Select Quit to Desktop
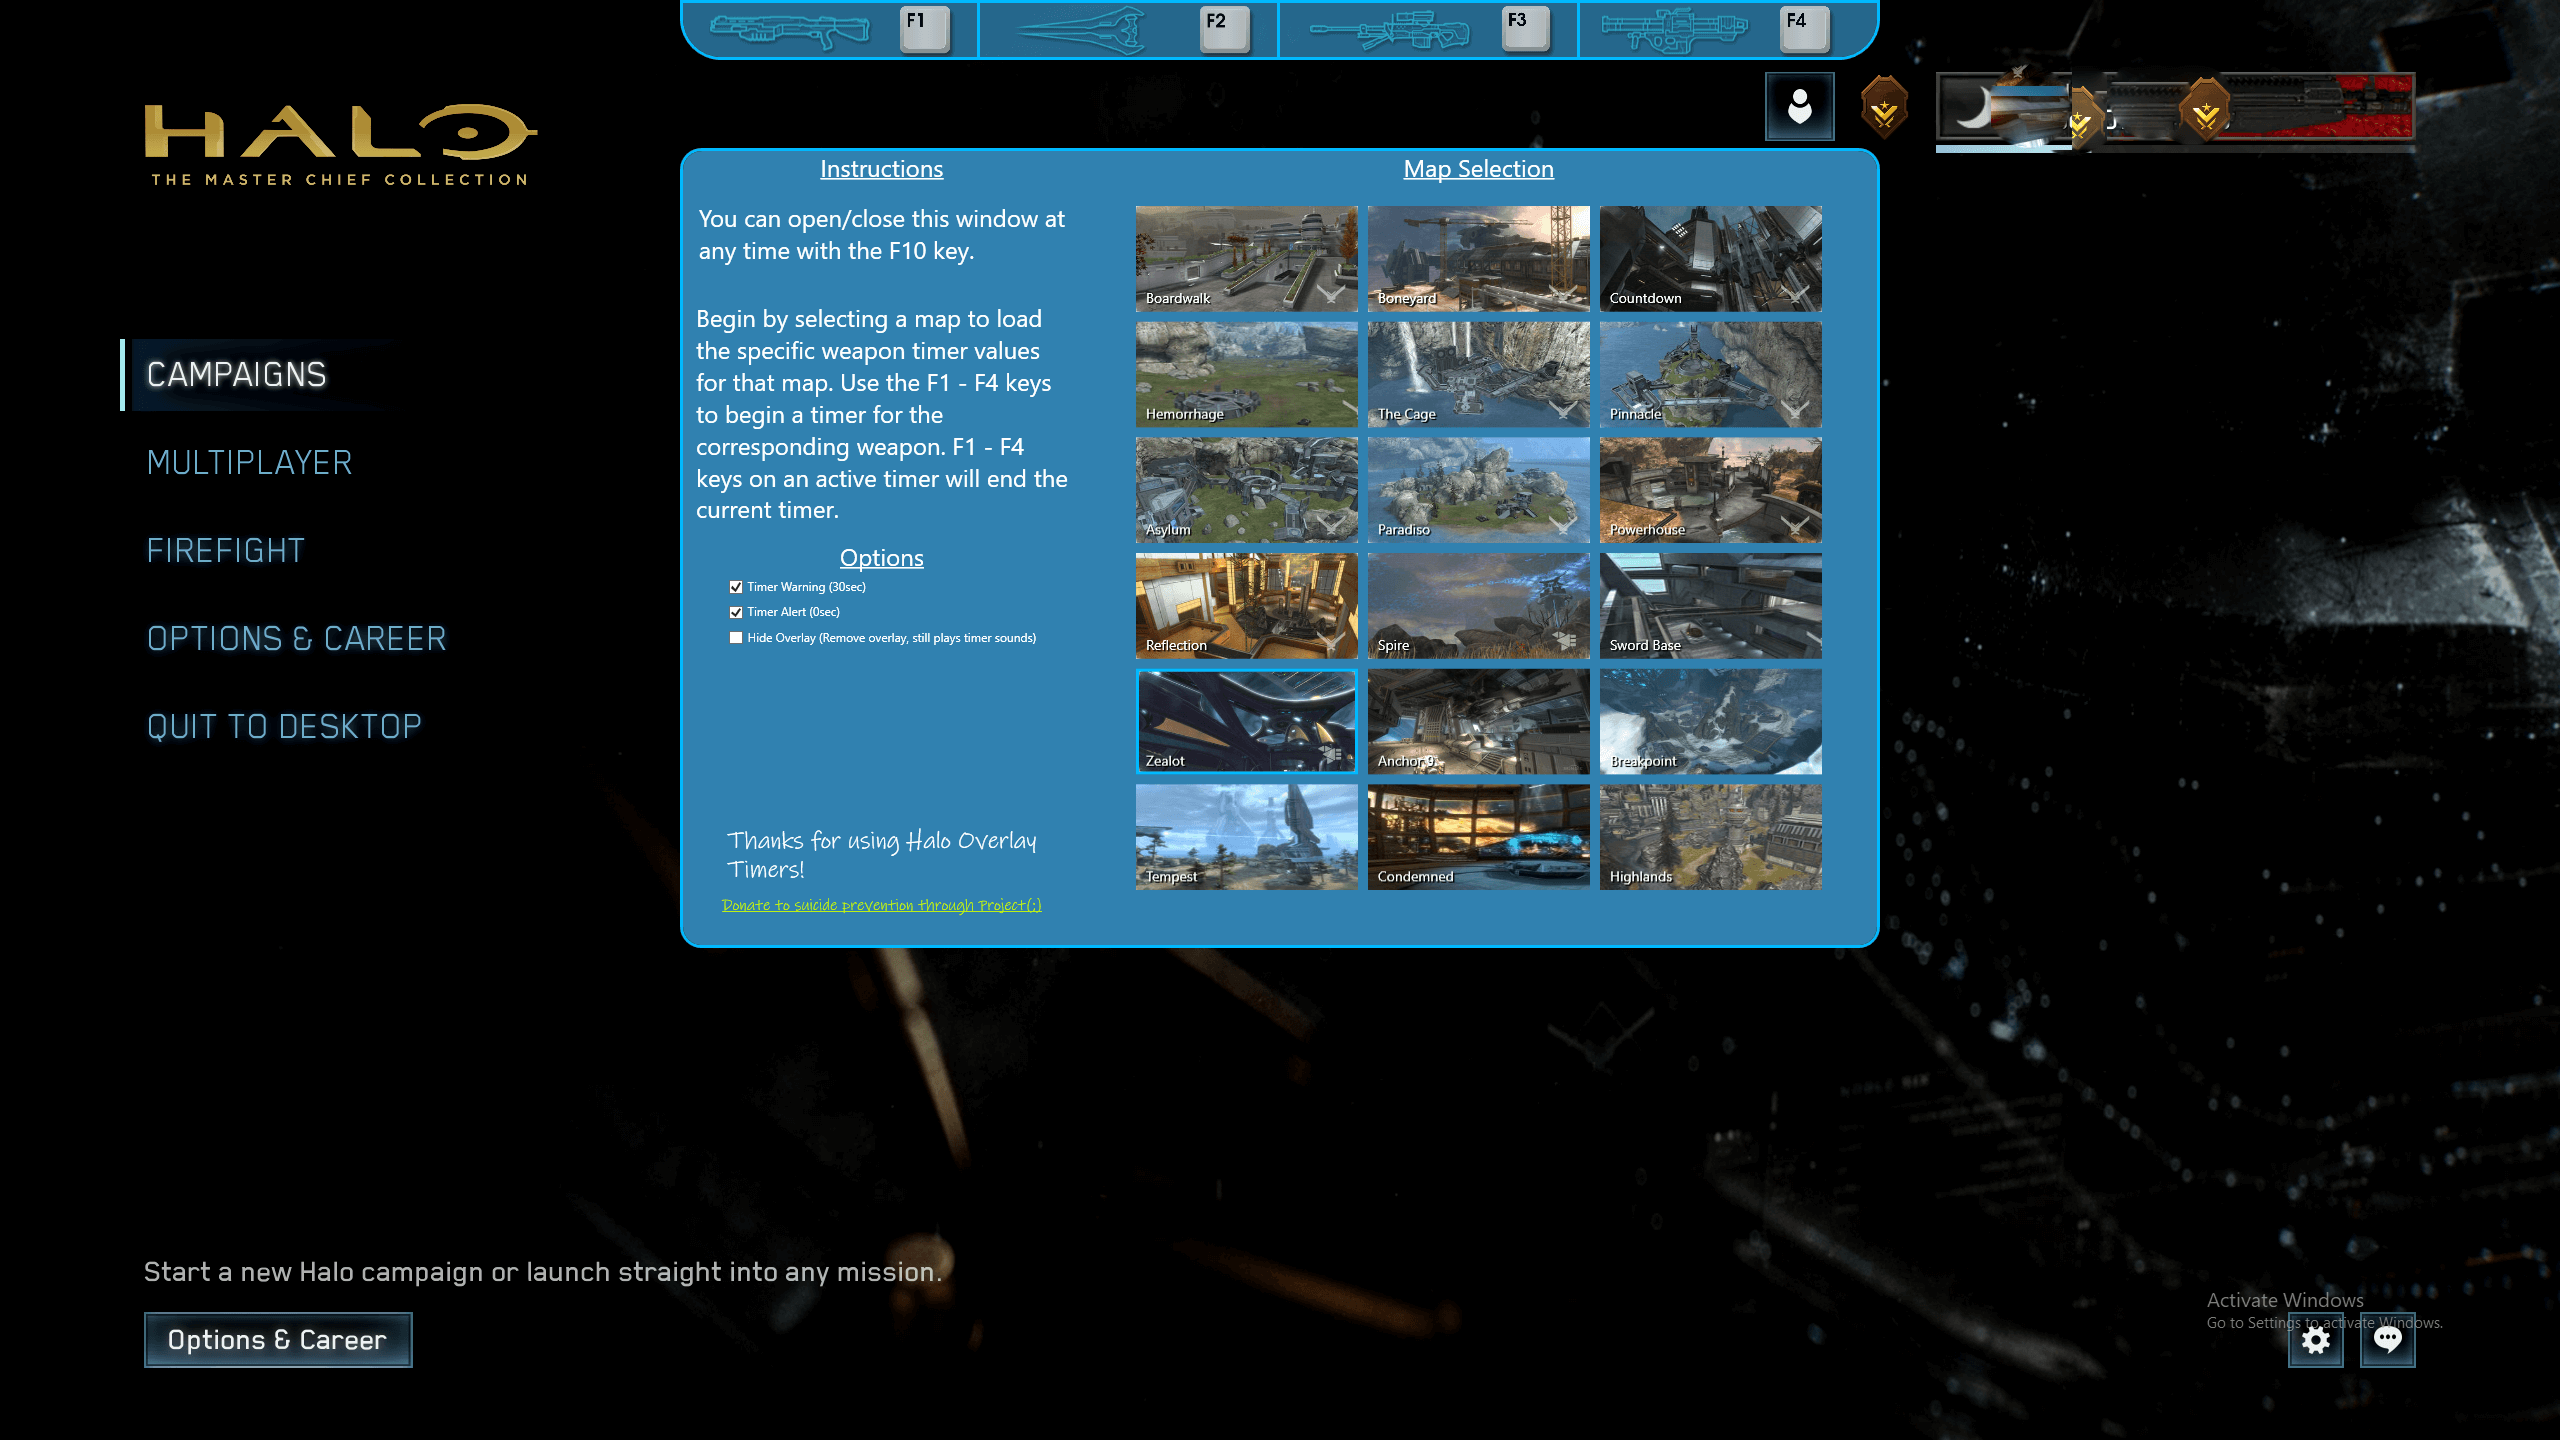The image size is (2560, 1440). tap(284, 727)
